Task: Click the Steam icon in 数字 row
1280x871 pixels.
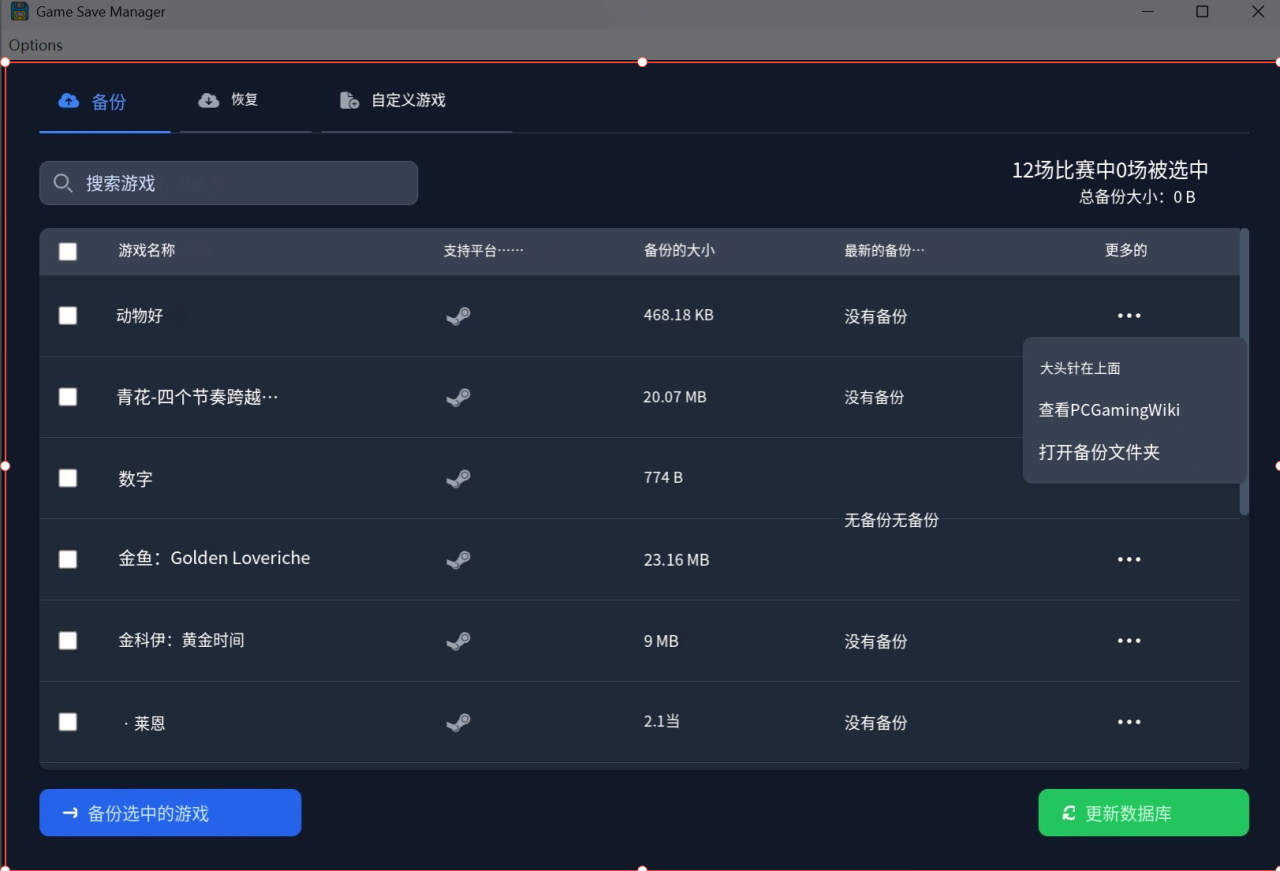Action: [458, 479]
